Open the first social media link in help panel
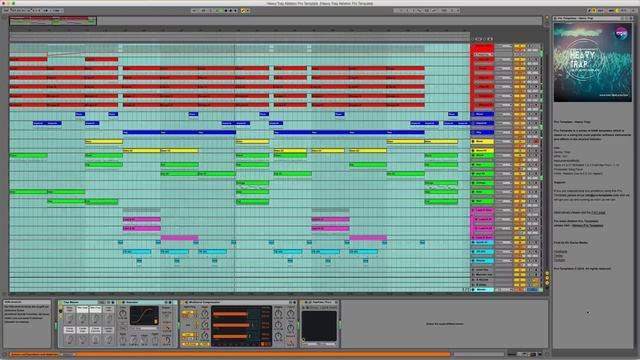 (x=560, y=251)
